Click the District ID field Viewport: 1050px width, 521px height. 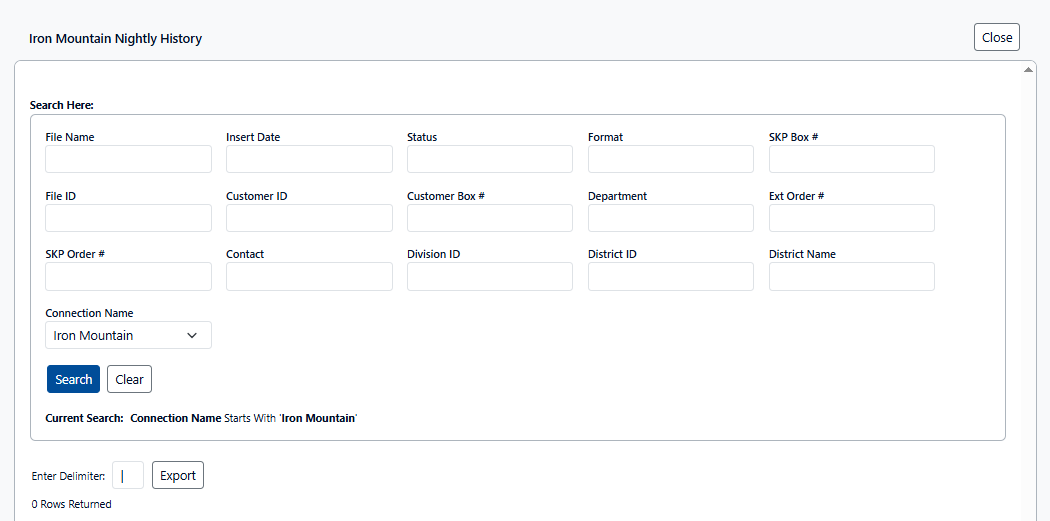pos(670,277)
